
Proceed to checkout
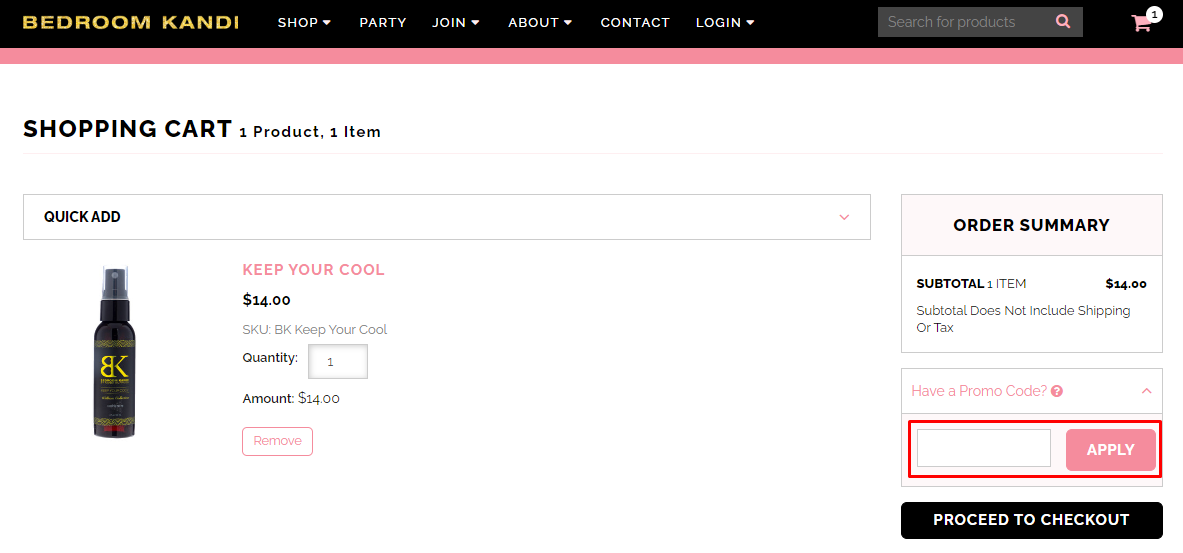pos(1031,520)
